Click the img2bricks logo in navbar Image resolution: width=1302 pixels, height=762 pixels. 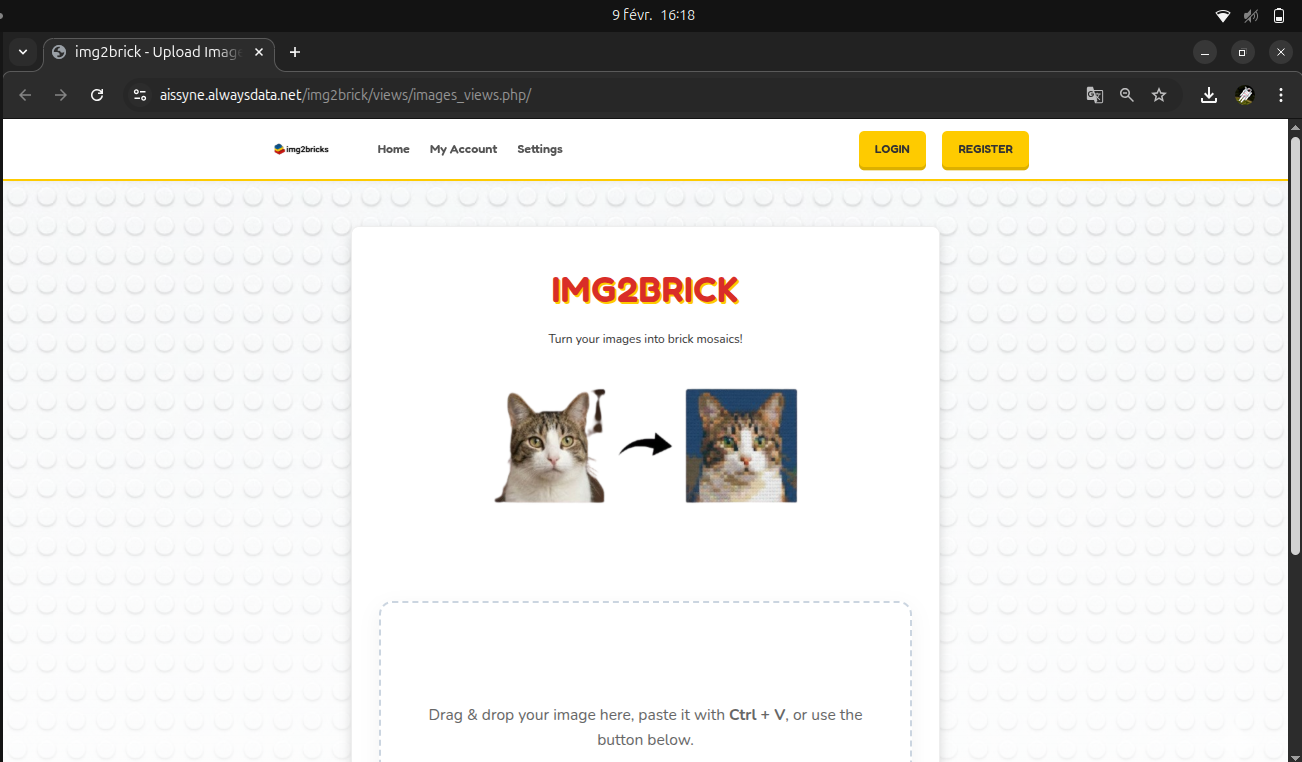(301, 149)
